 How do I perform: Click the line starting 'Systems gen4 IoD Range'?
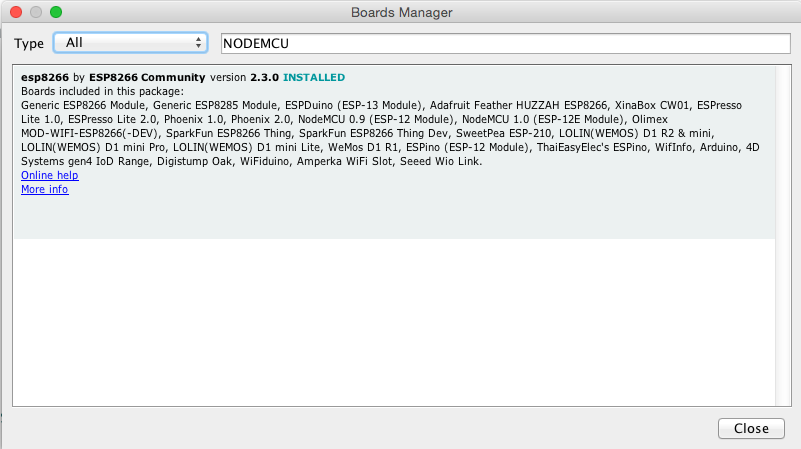[251, 161]
